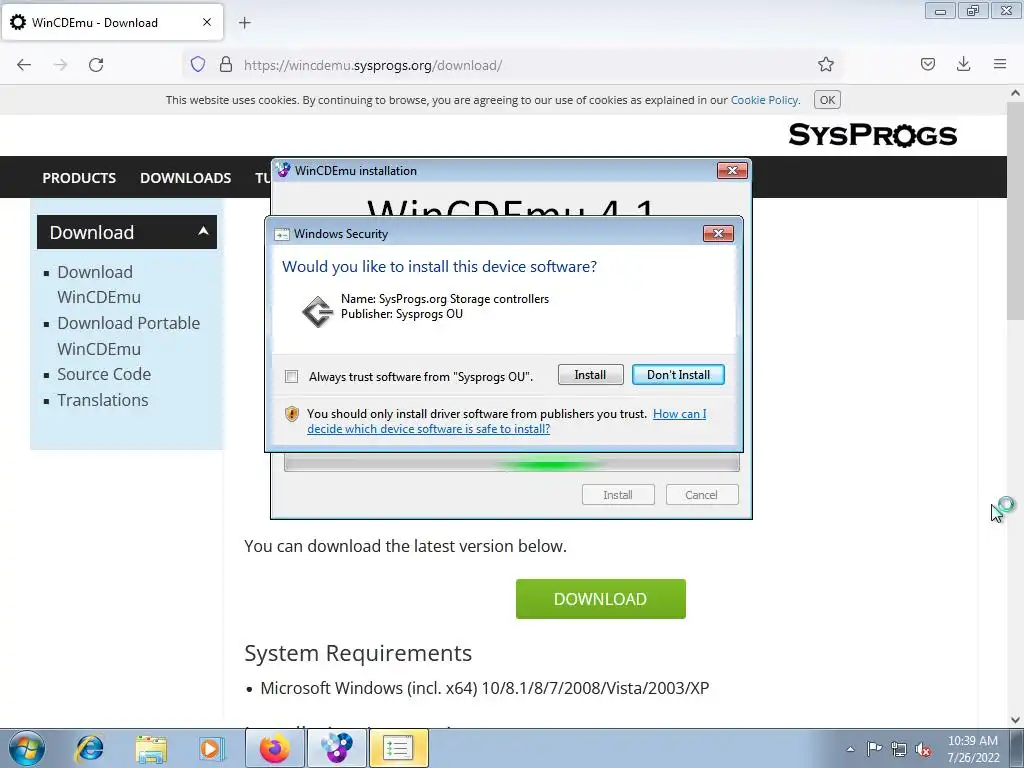Open Download WinCDEmu sidebar link

click(99, 284)
